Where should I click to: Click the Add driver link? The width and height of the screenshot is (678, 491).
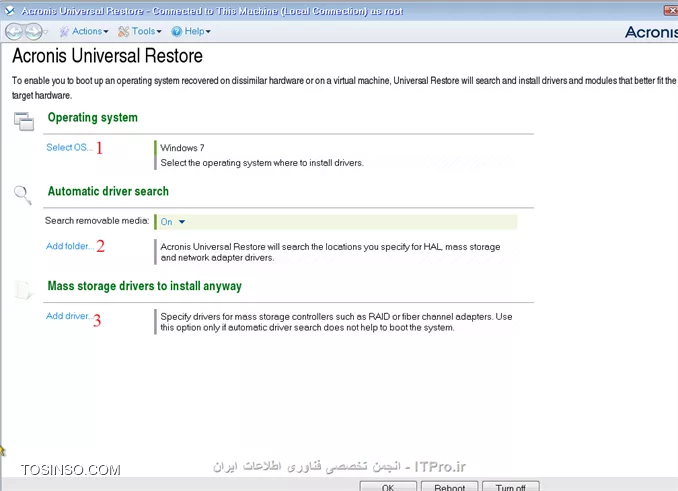(69, 316)
